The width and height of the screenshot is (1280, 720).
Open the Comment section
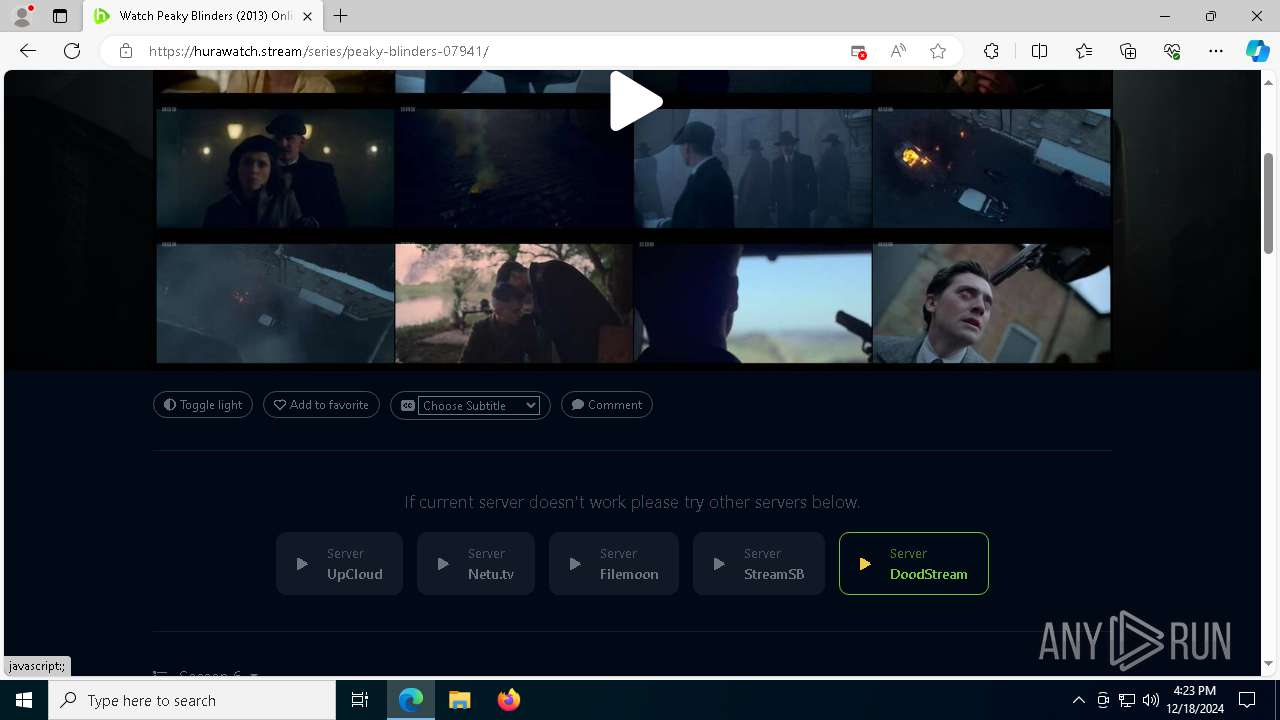click(607, 405)
